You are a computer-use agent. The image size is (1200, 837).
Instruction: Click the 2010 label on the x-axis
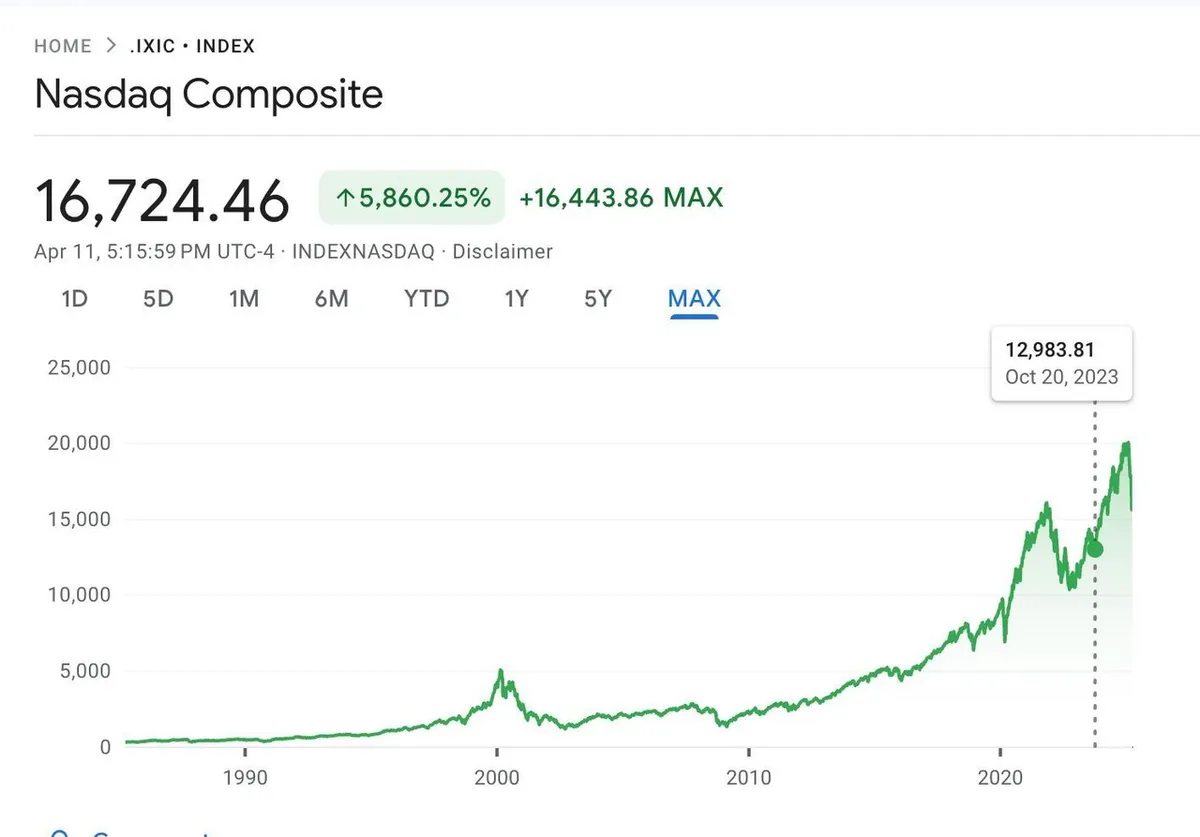click(748, 777)
